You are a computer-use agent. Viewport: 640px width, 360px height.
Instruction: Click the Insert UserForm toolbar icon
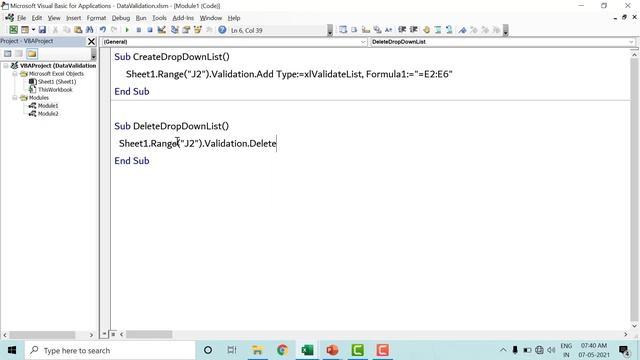click(x=25, y=30)
